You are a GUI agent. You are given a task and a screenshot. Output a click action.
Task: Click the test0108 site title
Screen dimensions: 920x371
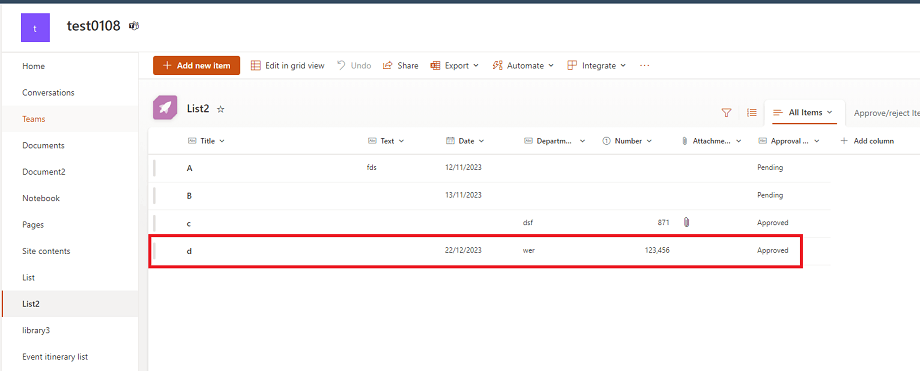tap(93, 26)
